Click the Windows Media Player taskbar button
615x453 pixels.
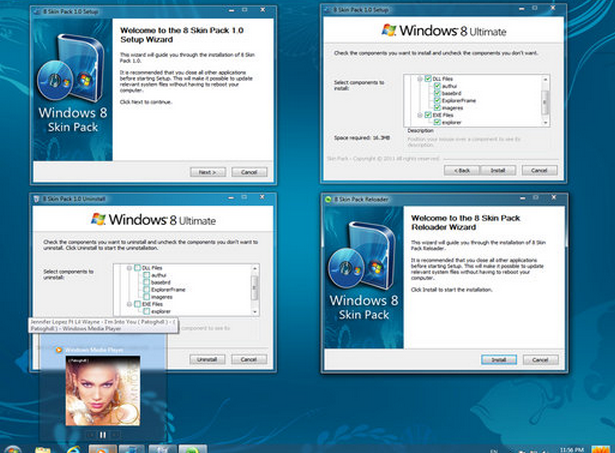102,449
